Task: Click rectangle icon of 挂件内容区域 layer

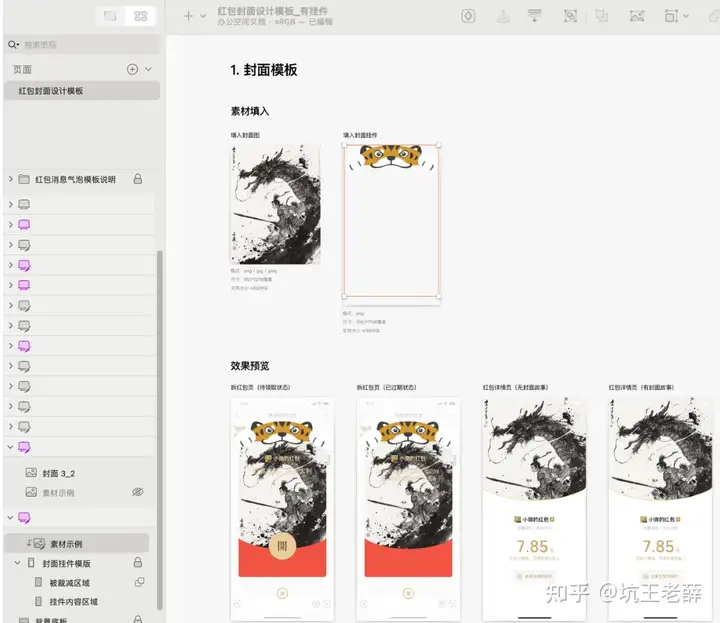Action: (x=39, y=601)
